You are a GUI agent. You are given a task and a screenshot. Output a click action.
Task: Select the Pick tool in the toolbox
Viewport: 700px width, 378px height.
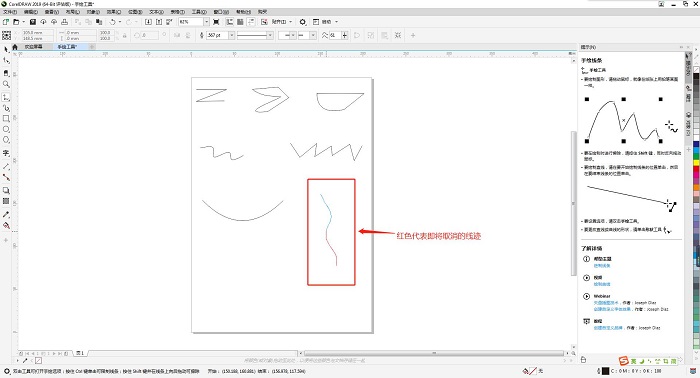[x=6, y=49]
